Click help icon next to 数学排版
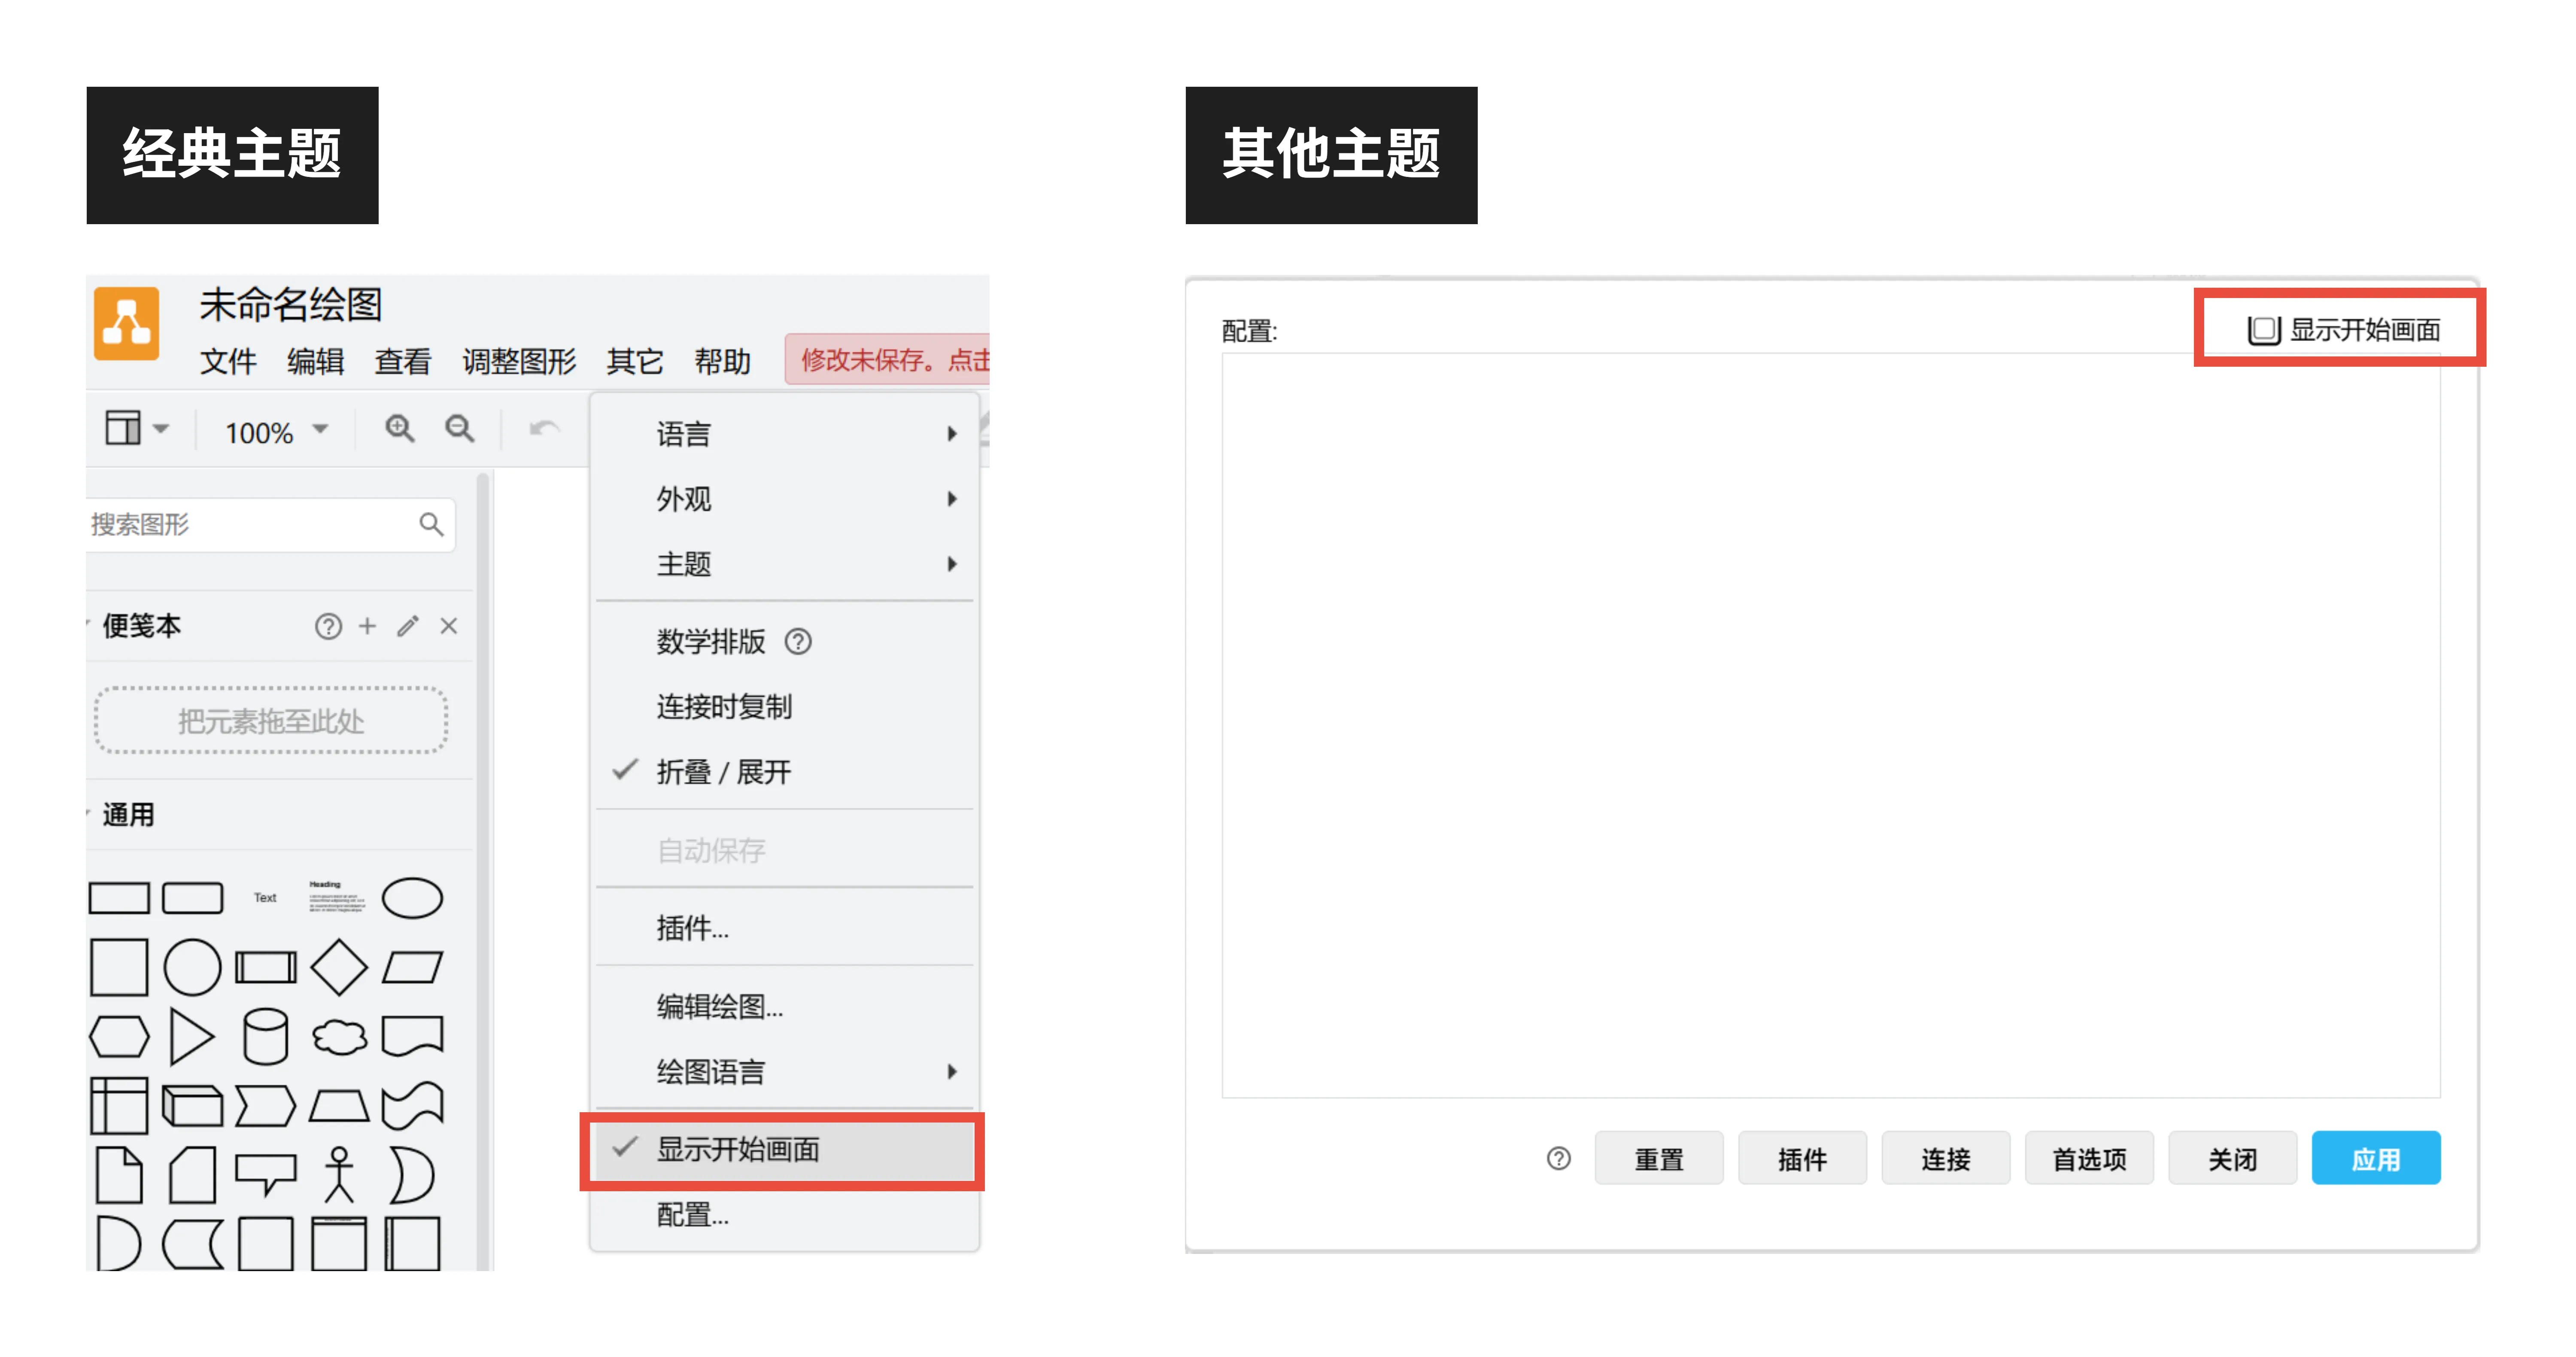Image resolution: width=2576 pixels, height=1357 pixels. click(798, 641)
